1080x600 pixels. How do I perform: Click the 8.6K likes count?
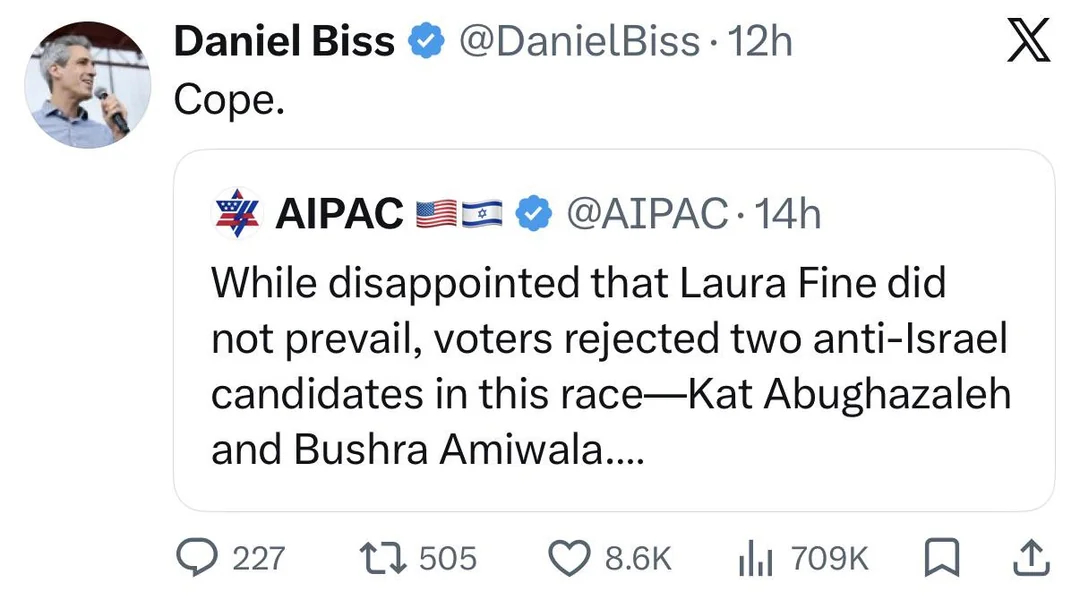[x=638, y=558]
